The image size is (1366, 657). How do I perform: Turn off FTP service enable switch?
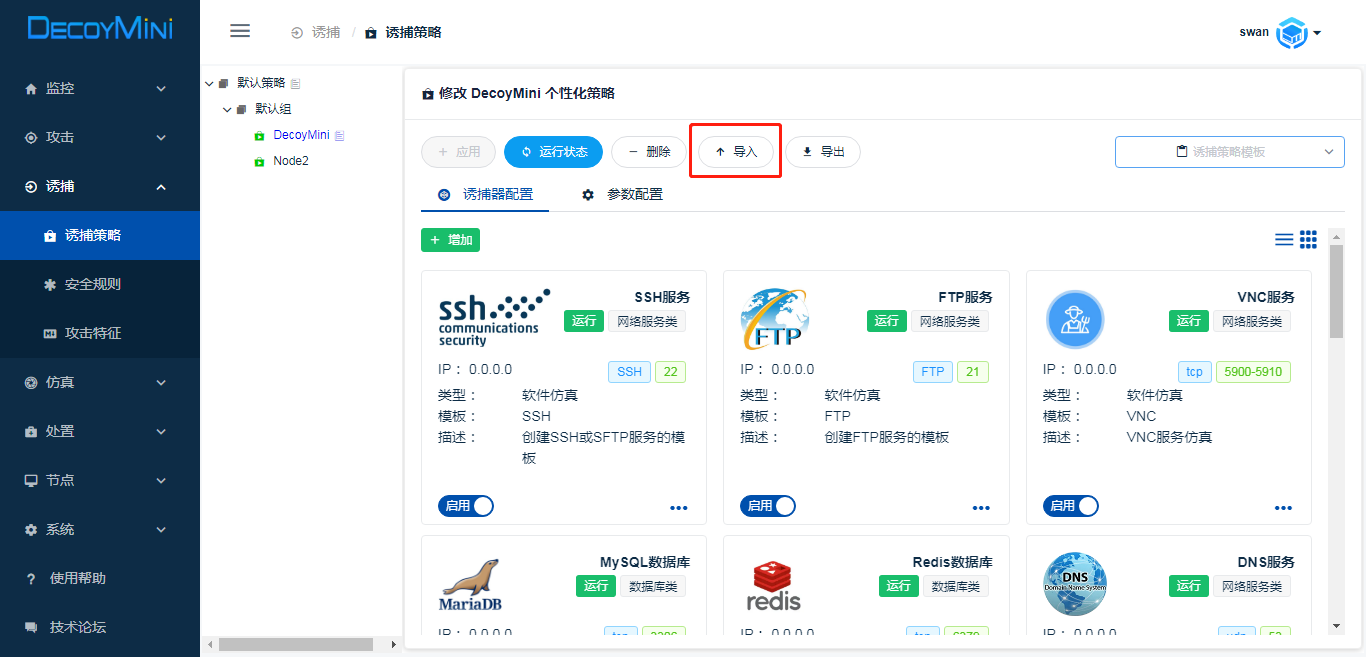click(768, 506)
